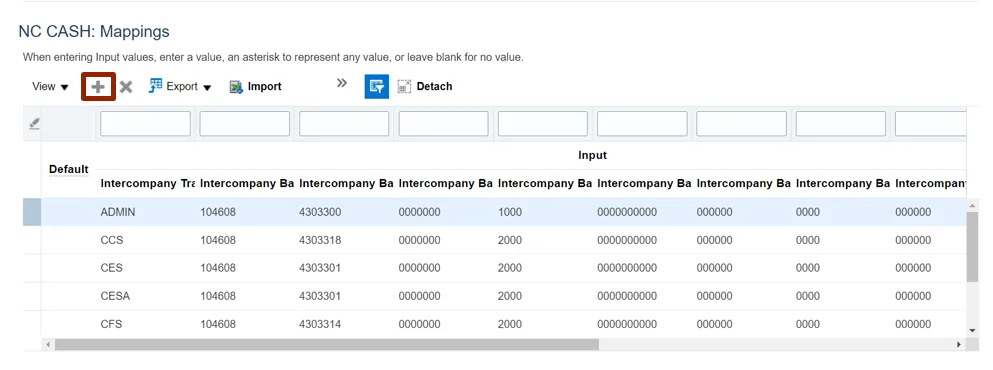Viewport: 993px width, 370px height.
Task: Click first Intercompany Transaction filter field
Action: (x=145, y=124)
